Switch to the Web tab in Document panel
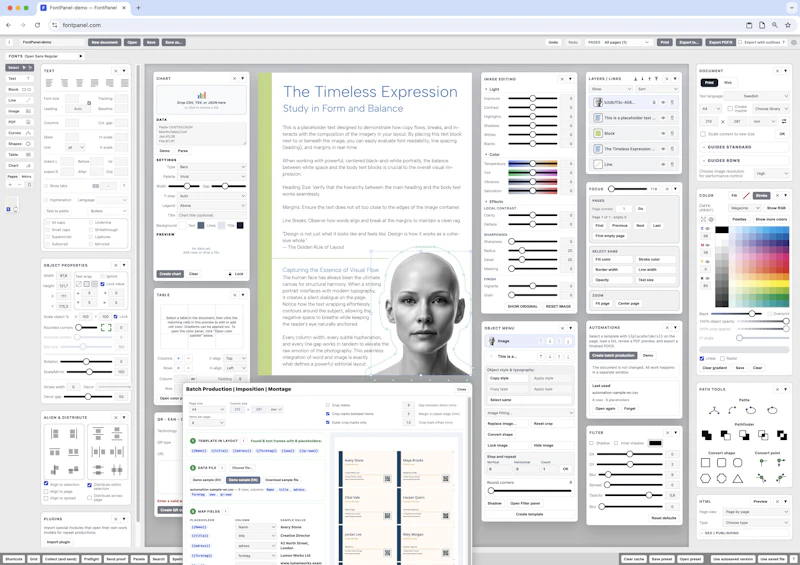The height and width of the screenshot is (565, 800). coord(728,82)
